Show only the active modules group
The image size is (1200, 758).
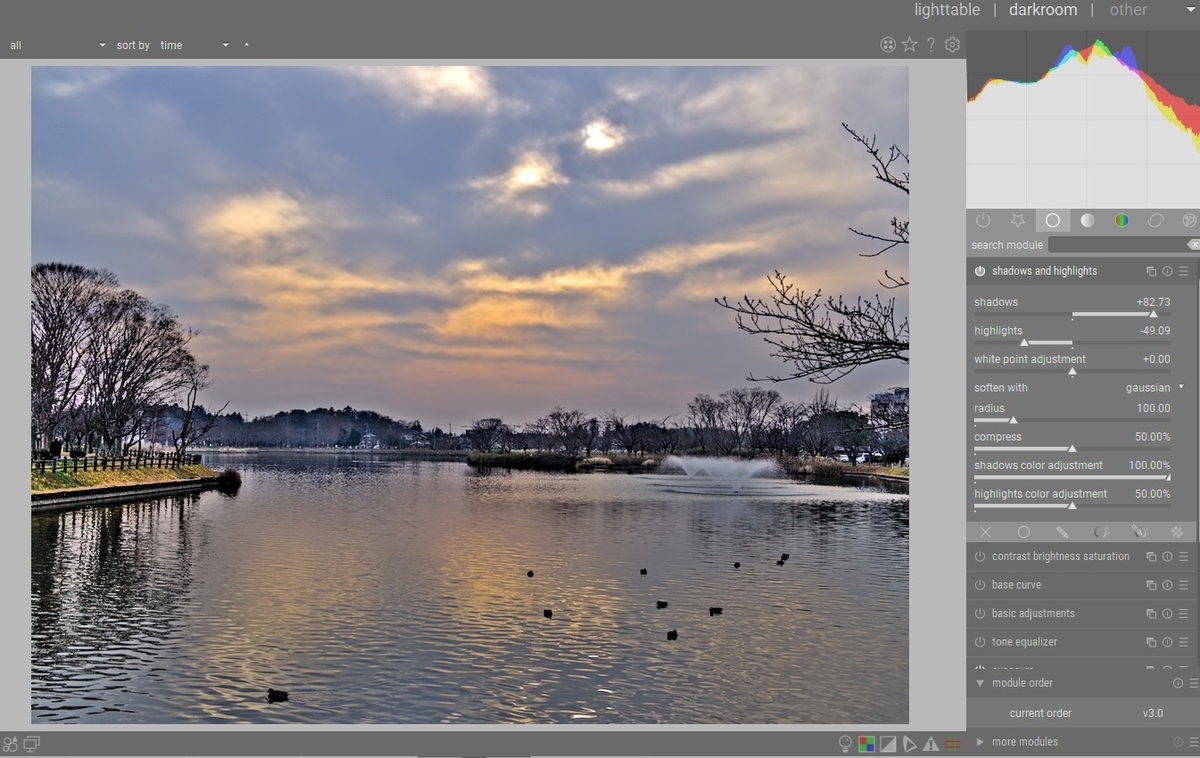tap(983, 220)
